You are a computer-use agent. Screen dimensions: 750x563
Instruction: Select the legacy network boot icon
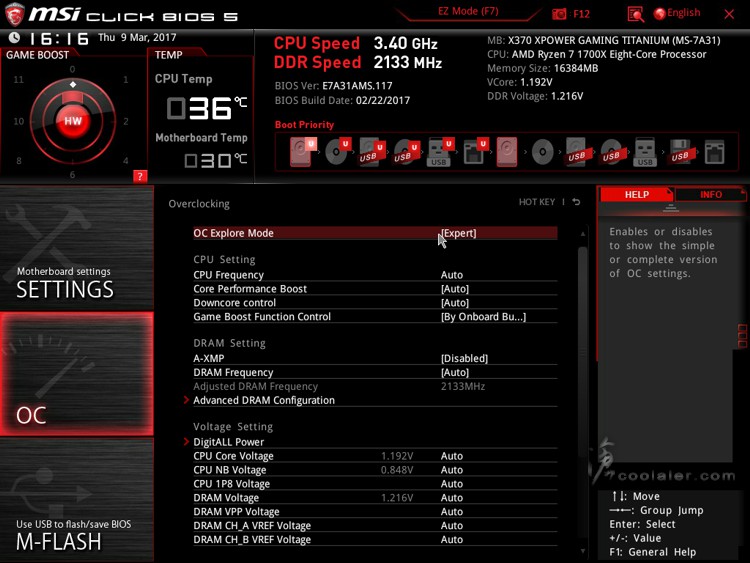tap(715, 152)
